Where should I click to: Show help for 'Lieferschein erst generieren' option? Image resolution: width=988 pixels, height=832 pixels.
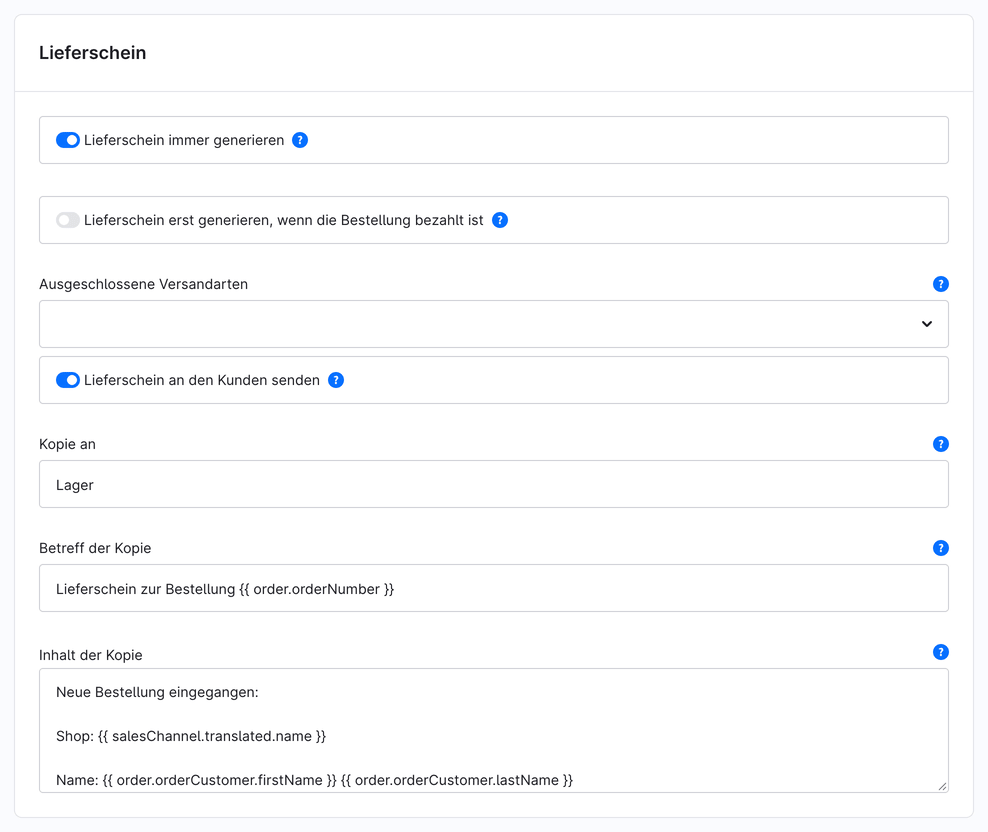500,220
